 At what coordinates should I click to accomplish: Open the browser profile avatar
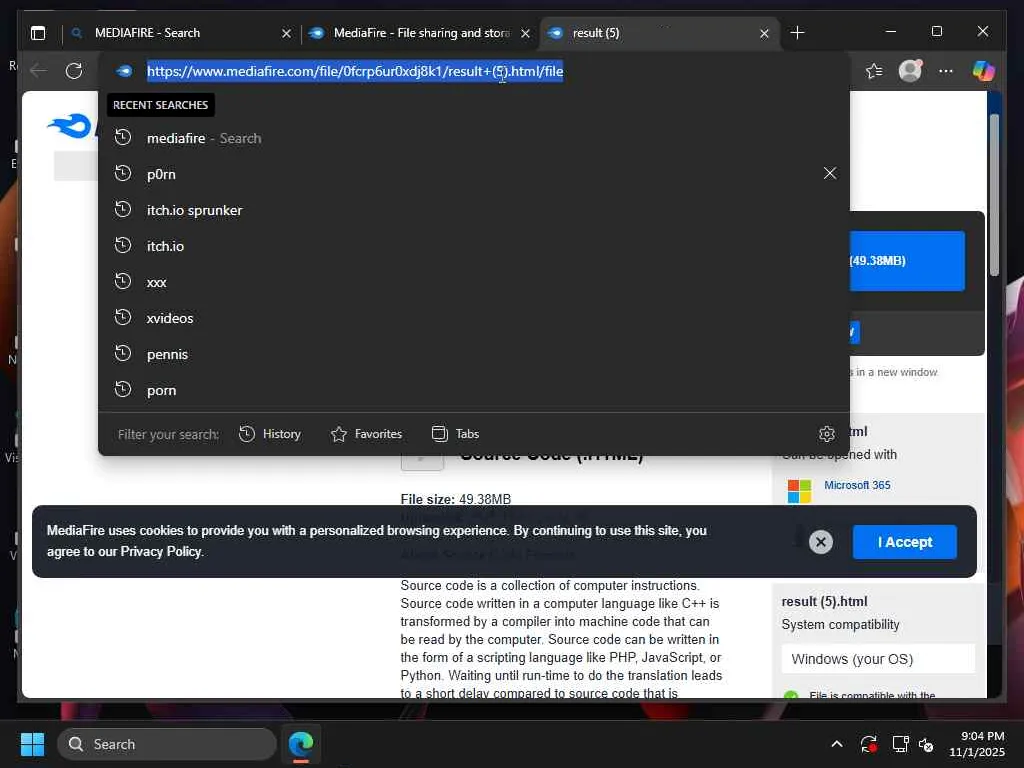(x=910, y=71)
